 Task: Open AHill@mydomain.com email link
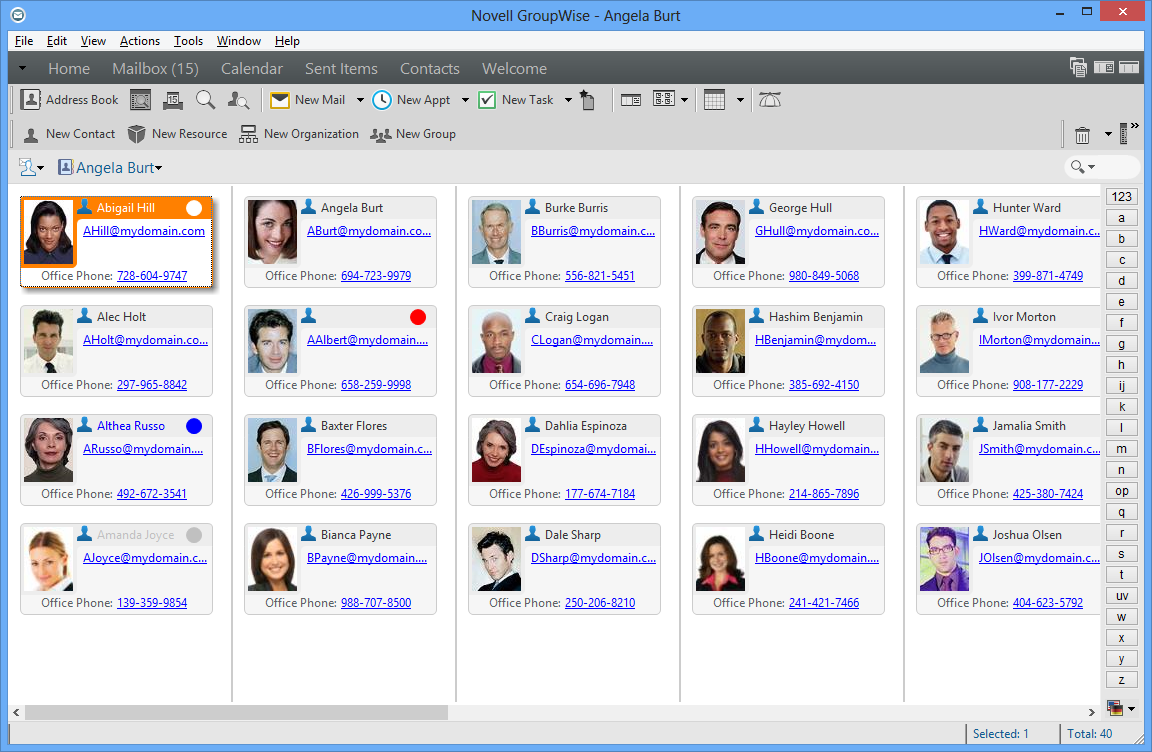coord(144,231)
